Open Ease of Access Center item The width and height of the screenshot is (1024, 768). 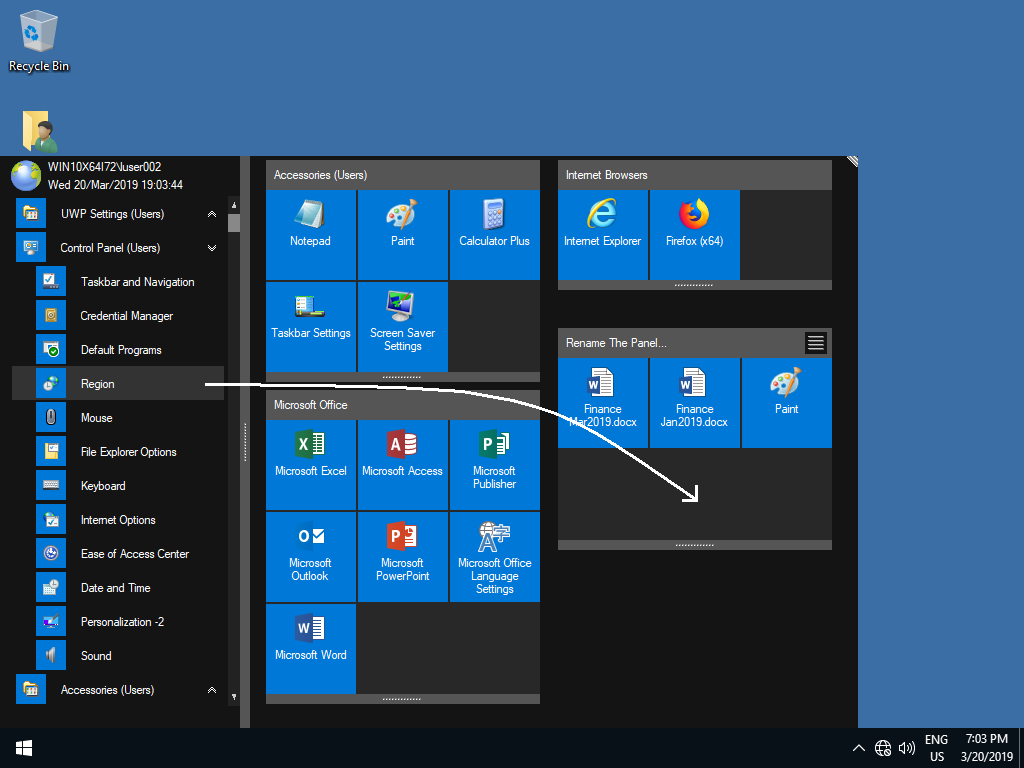click(134, 554)
